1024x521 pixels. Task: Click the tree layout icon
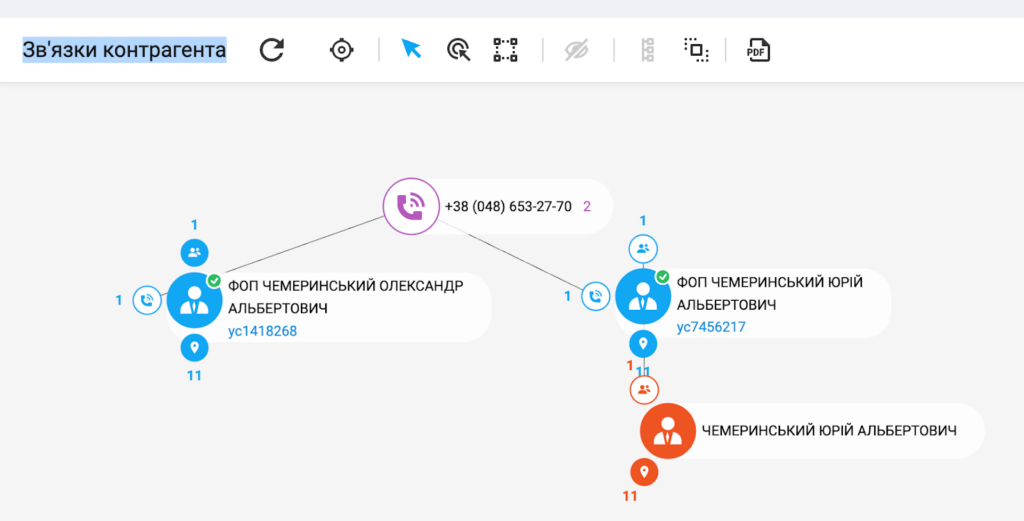tap(647, 50)
